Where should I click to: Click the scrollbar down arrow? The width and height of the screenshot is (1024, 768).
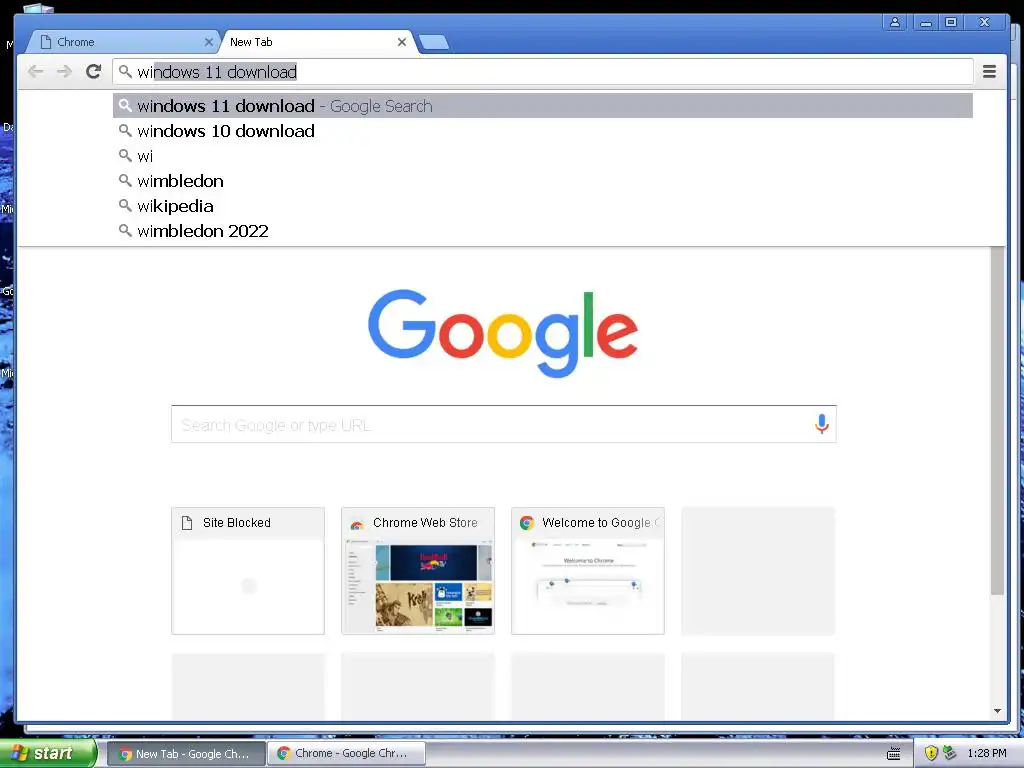coord(997,711)
